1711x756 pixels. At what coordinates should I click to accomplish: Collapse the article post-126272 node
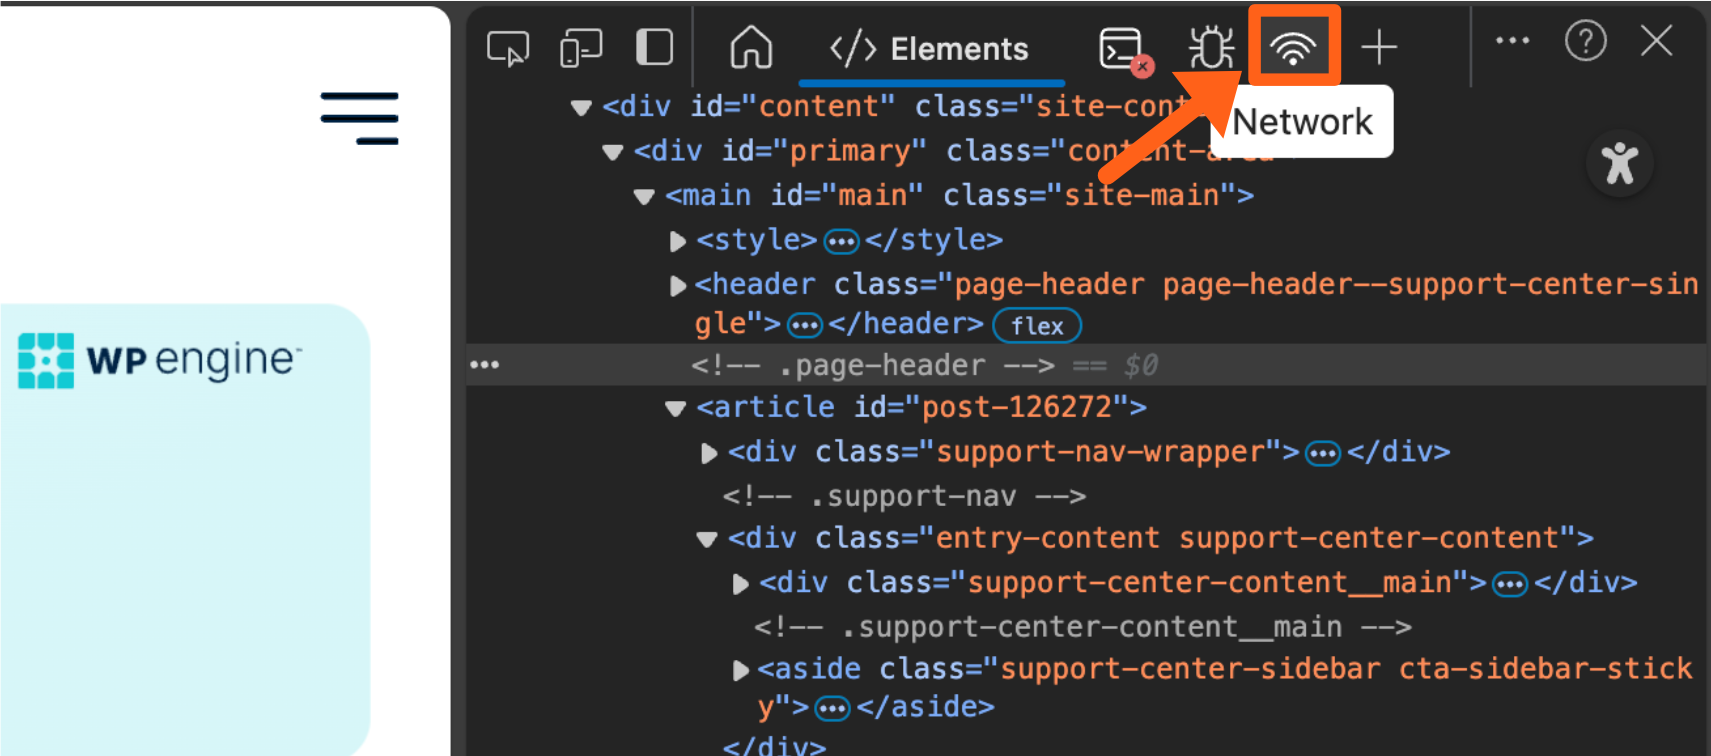(676, 408)
